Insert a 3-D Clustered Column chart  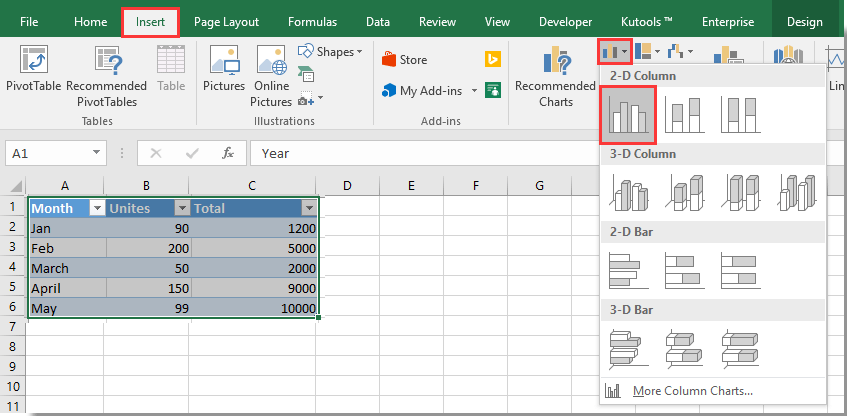click(628, 192)
